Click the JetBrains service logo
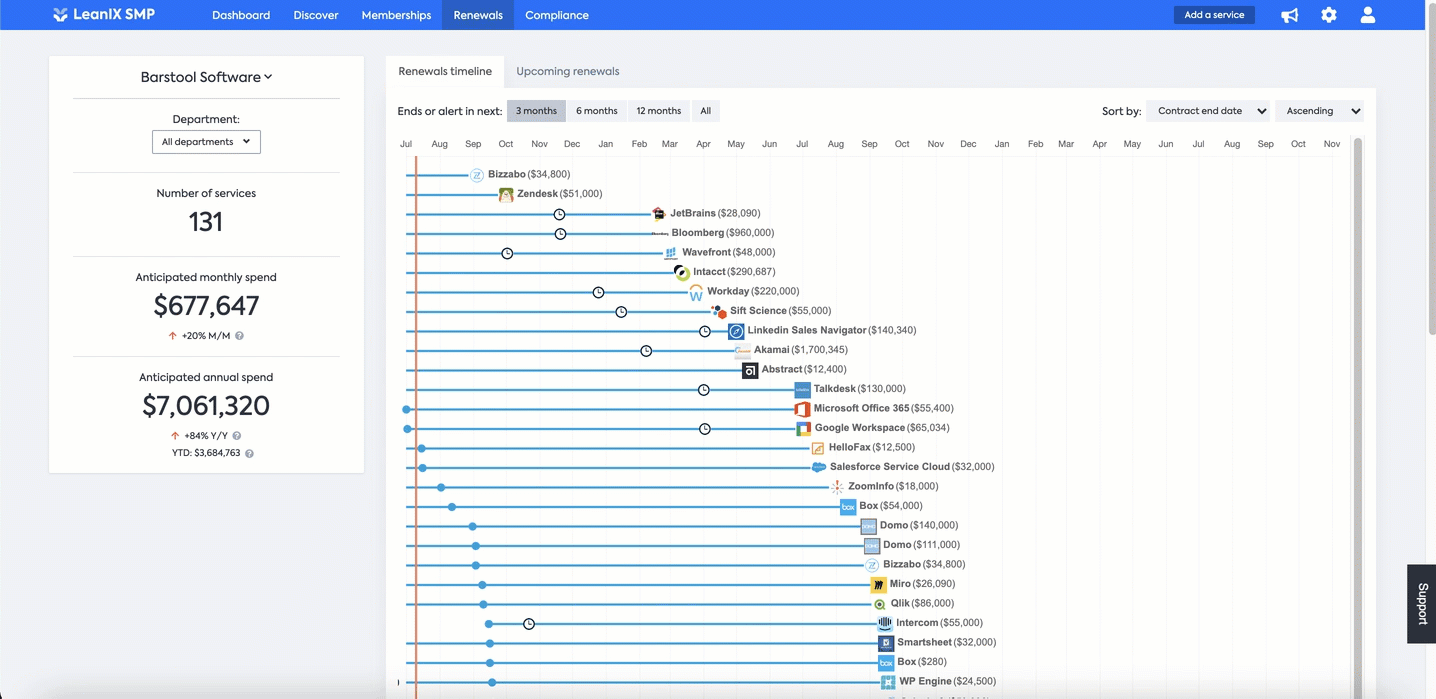Viewport: 1436px width, 699px height. [x=659, y=213]
